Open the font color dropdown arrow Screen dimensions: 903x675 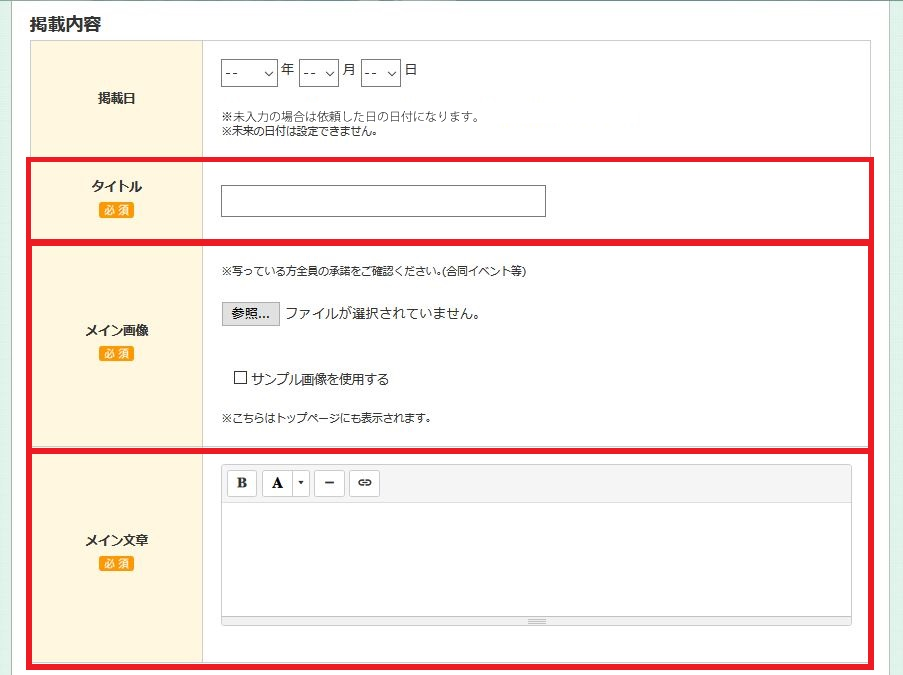301,483
